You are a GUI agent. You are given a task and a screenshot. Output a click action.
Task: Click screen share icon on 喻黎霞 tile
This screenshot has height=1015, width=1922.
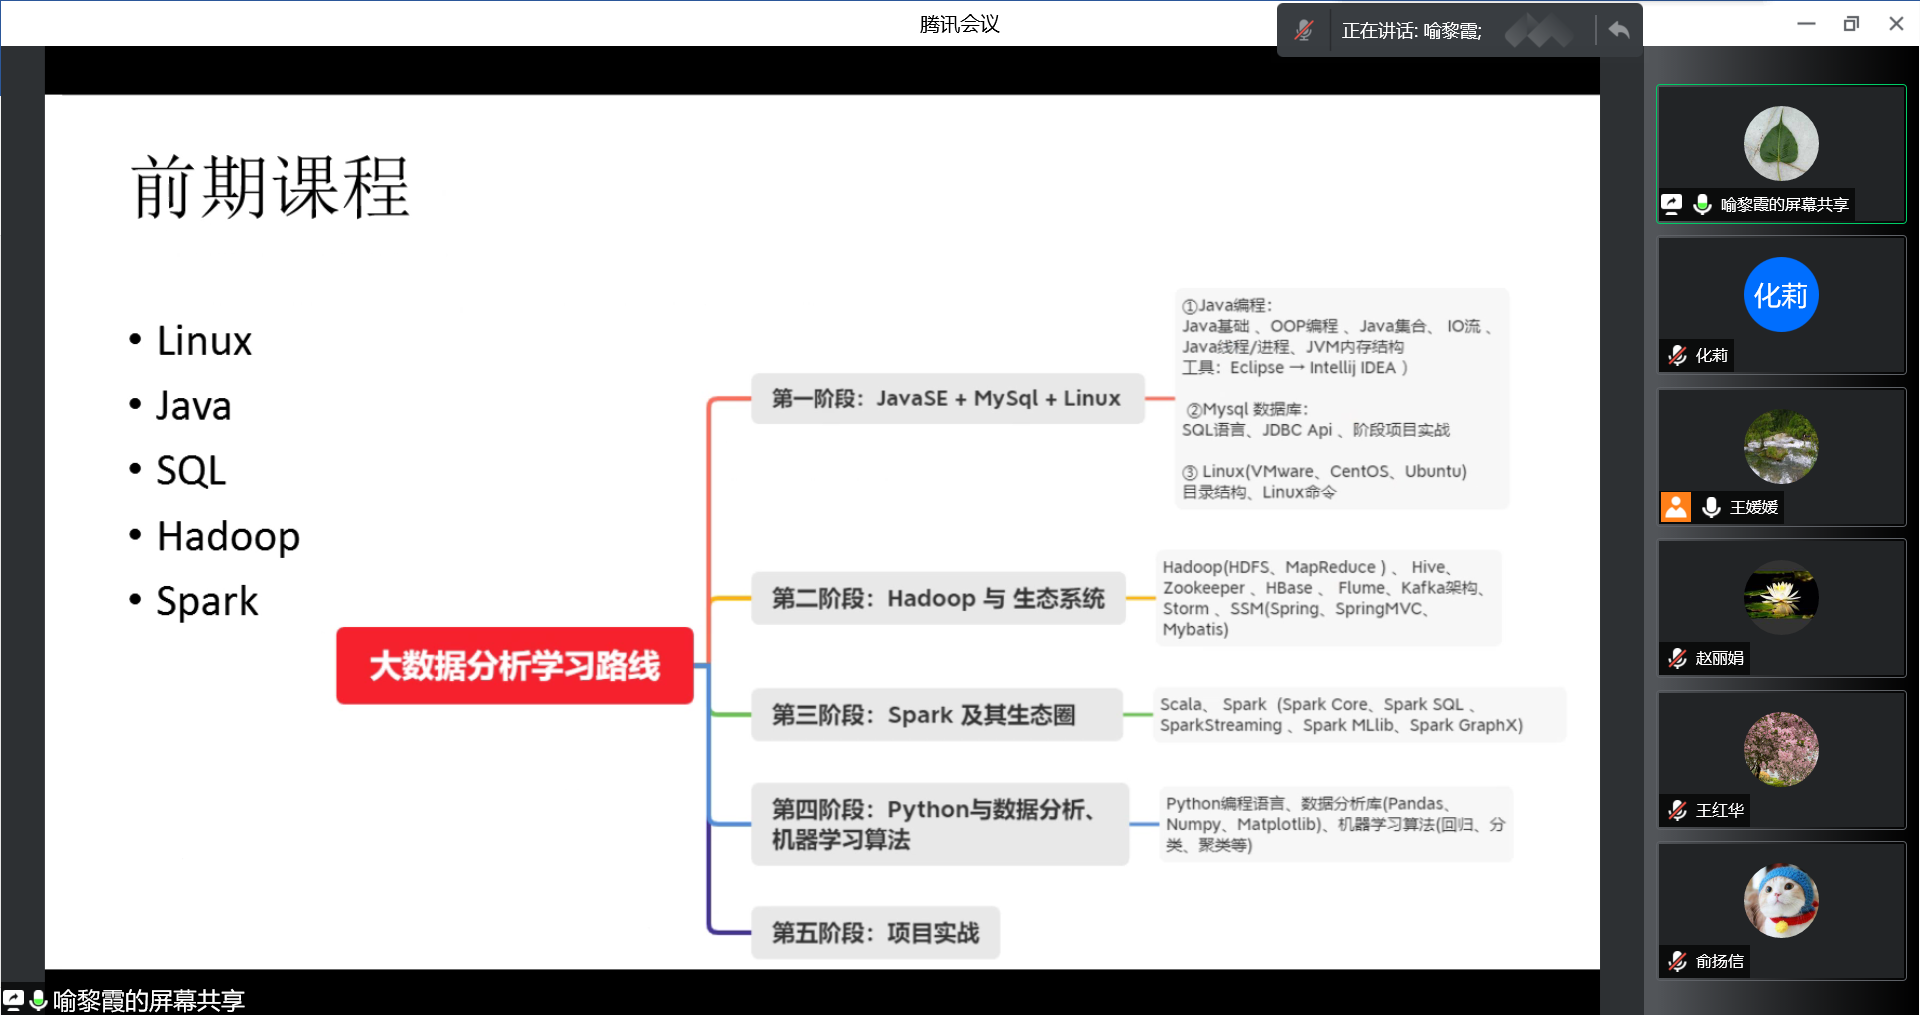1671,204
